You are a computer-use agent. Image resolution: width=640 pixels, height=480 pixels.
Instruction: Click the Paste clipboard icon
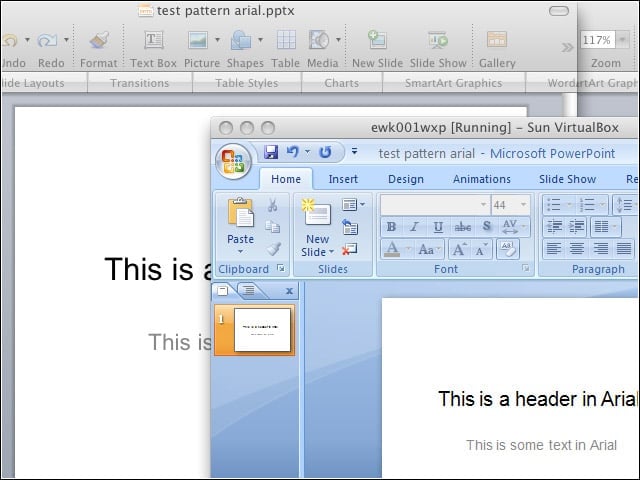(x=240, y=212)
